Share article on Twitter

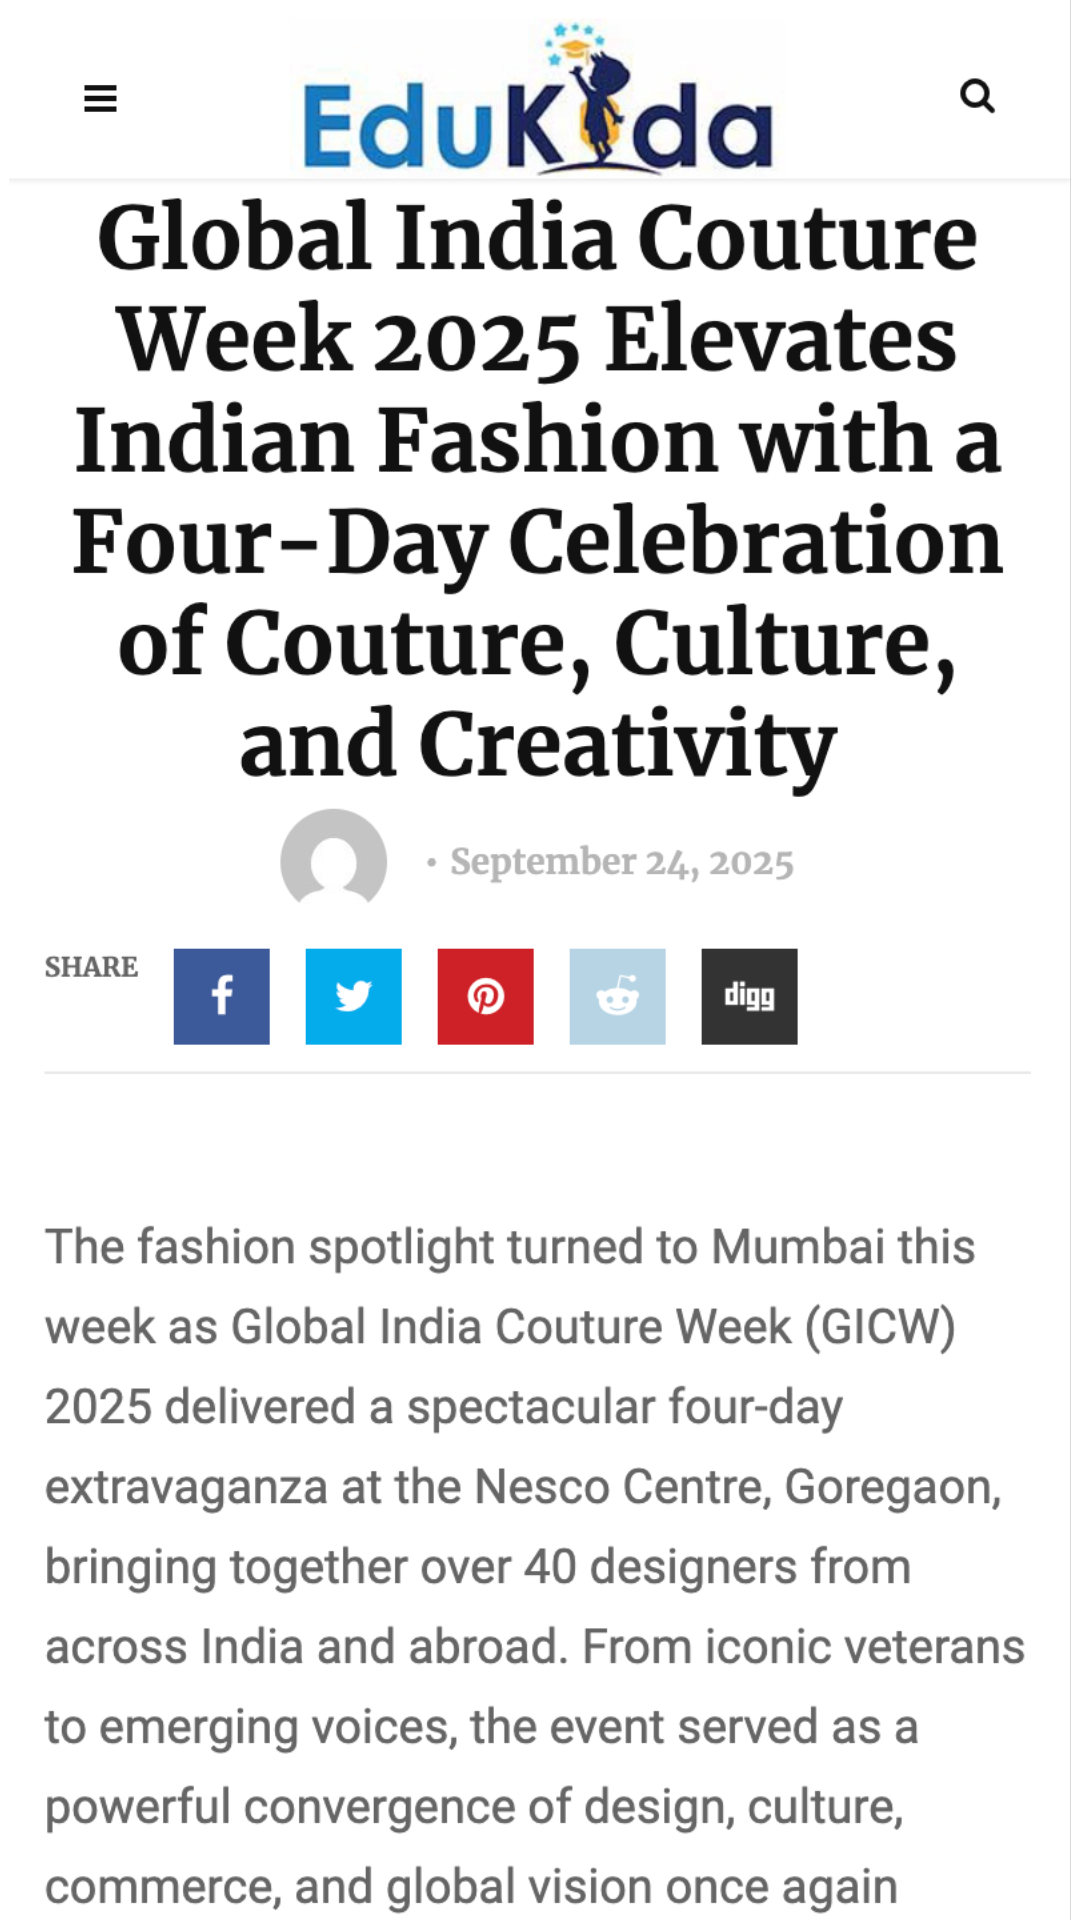pos(353,996)
